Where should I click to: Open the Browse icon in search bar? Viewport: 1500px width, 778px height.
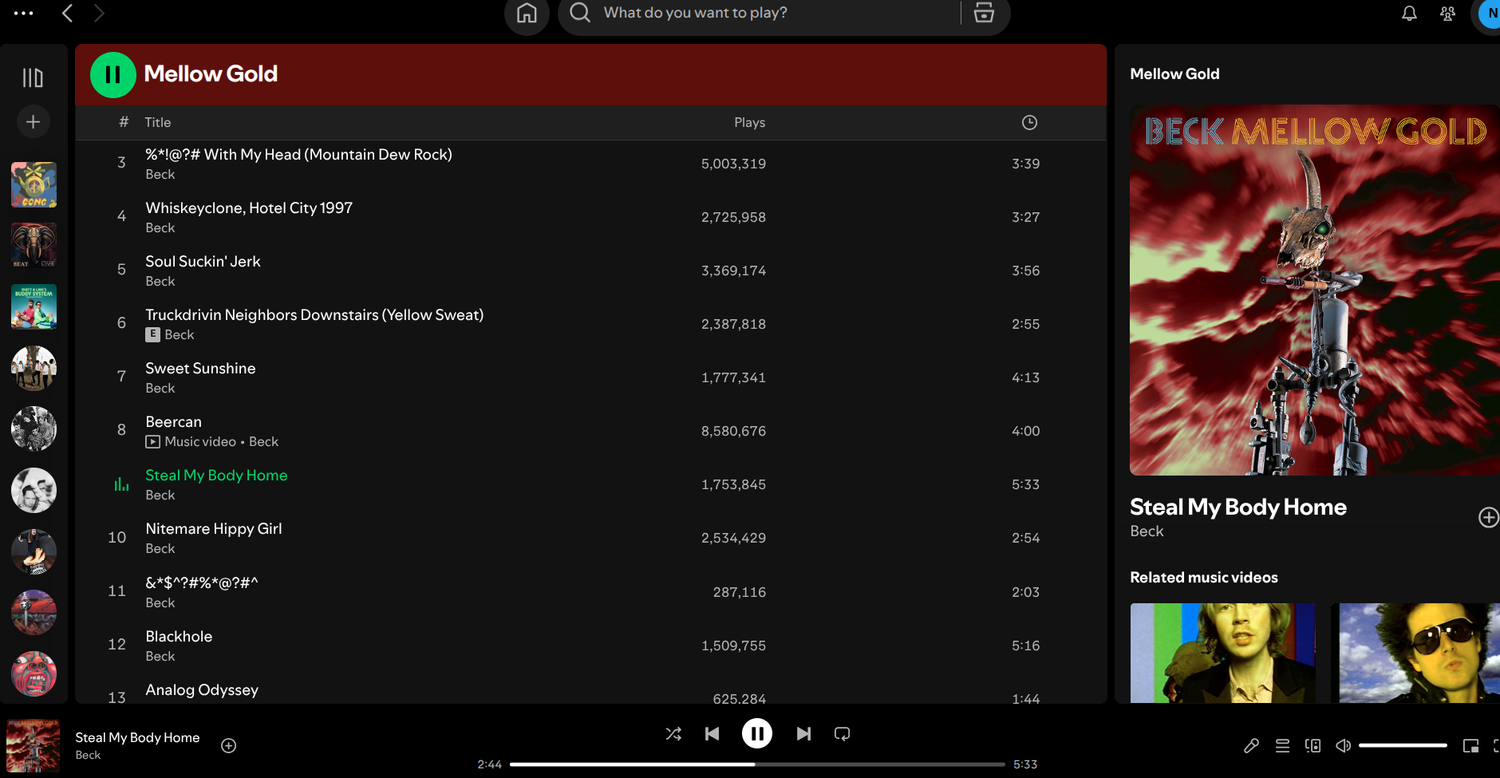984,13
